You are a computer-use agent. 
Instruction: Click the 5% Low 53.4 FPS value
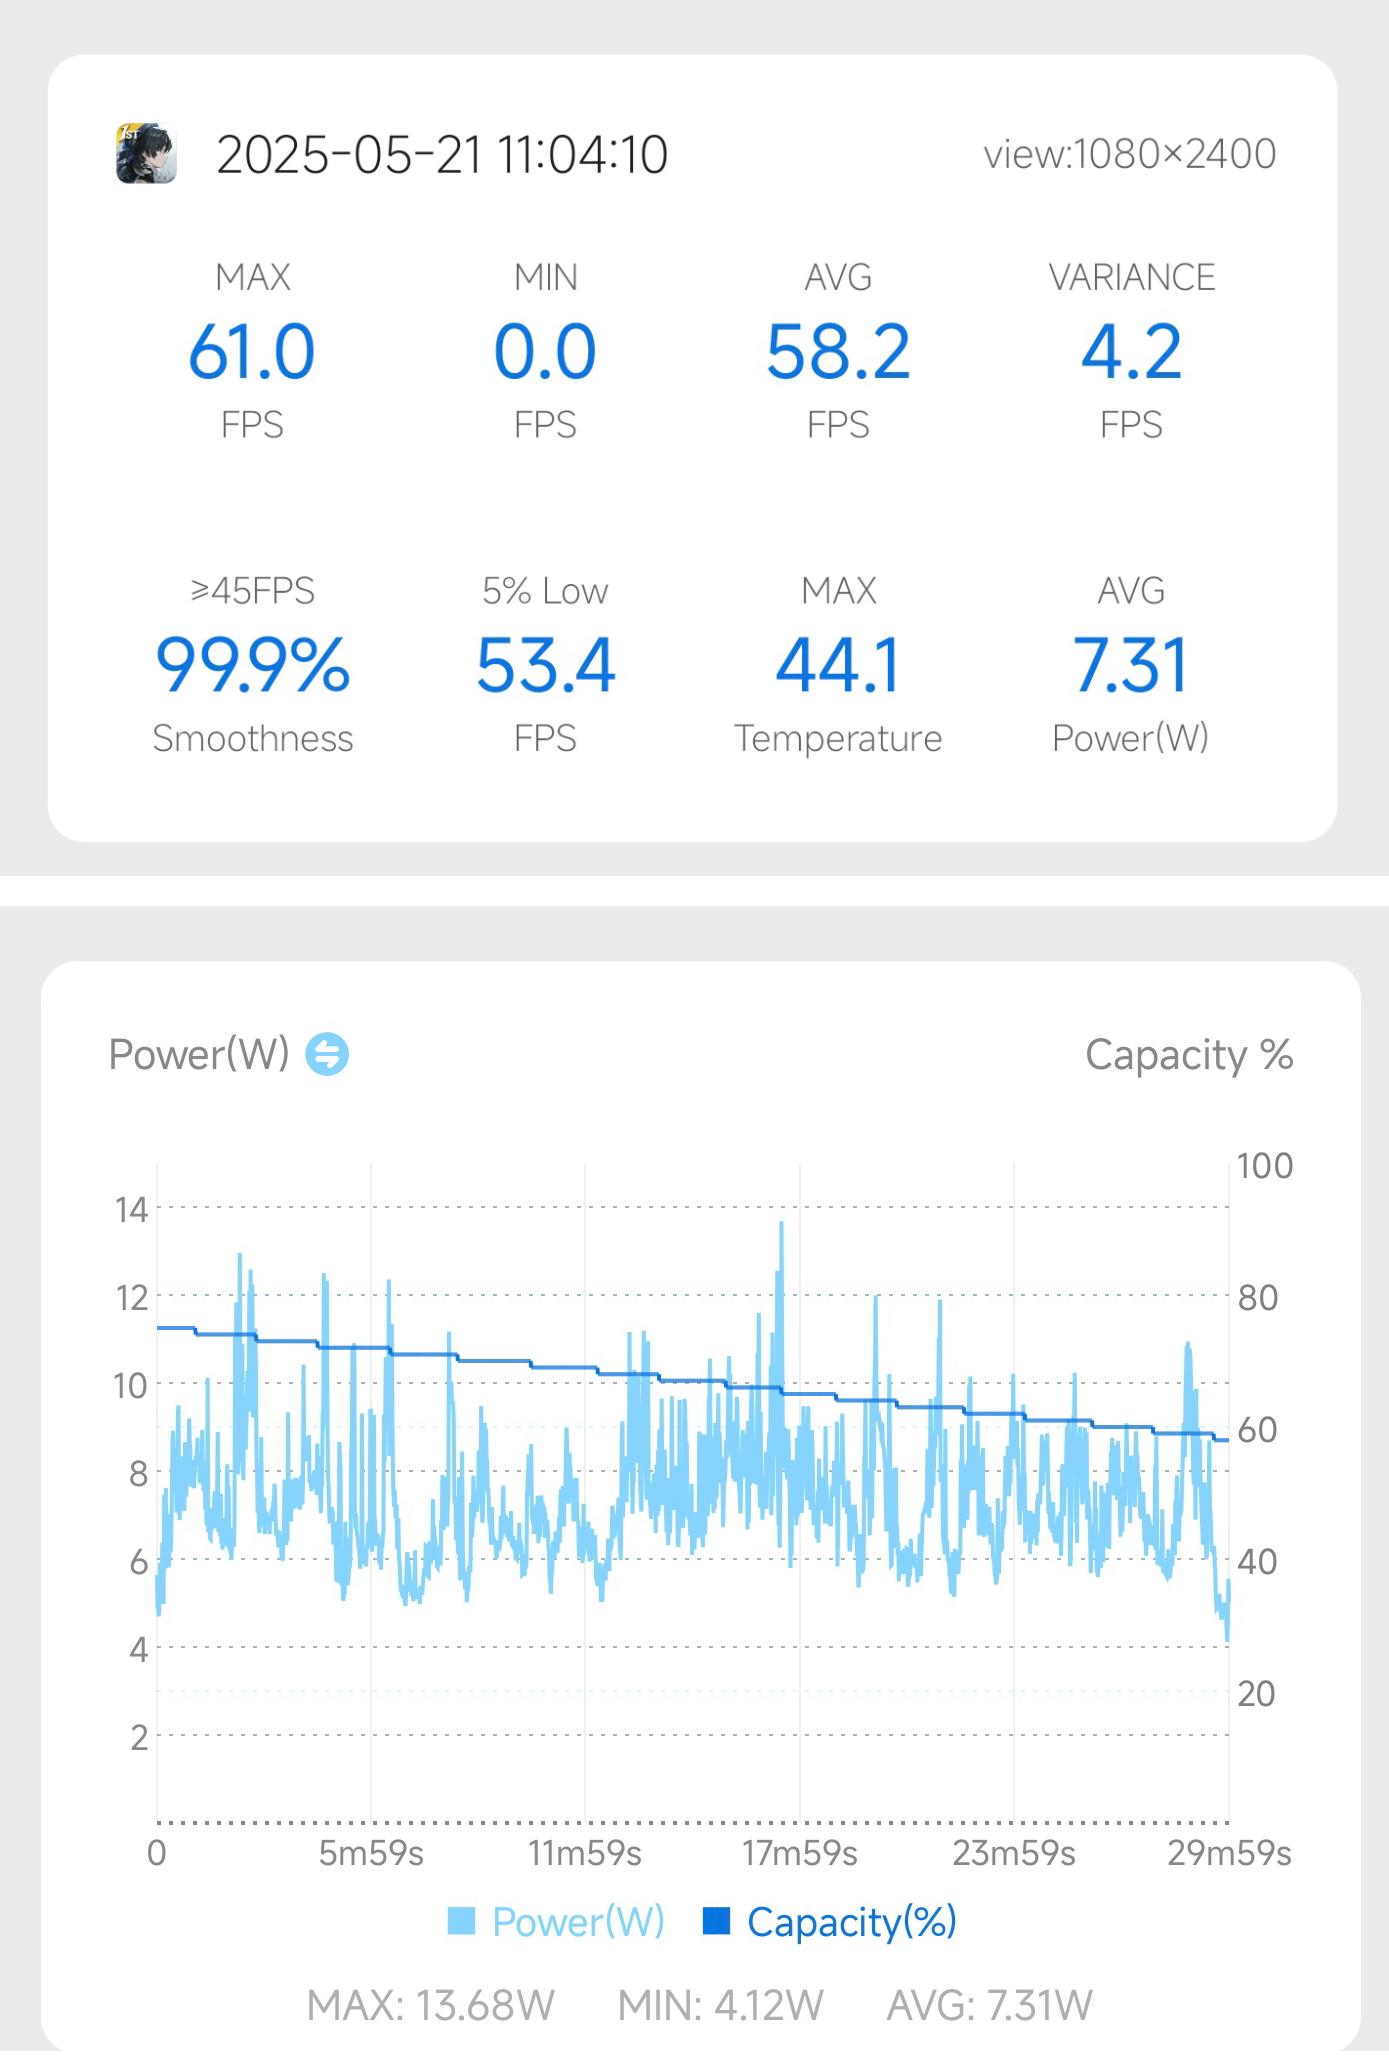click(x=545, y=665)
